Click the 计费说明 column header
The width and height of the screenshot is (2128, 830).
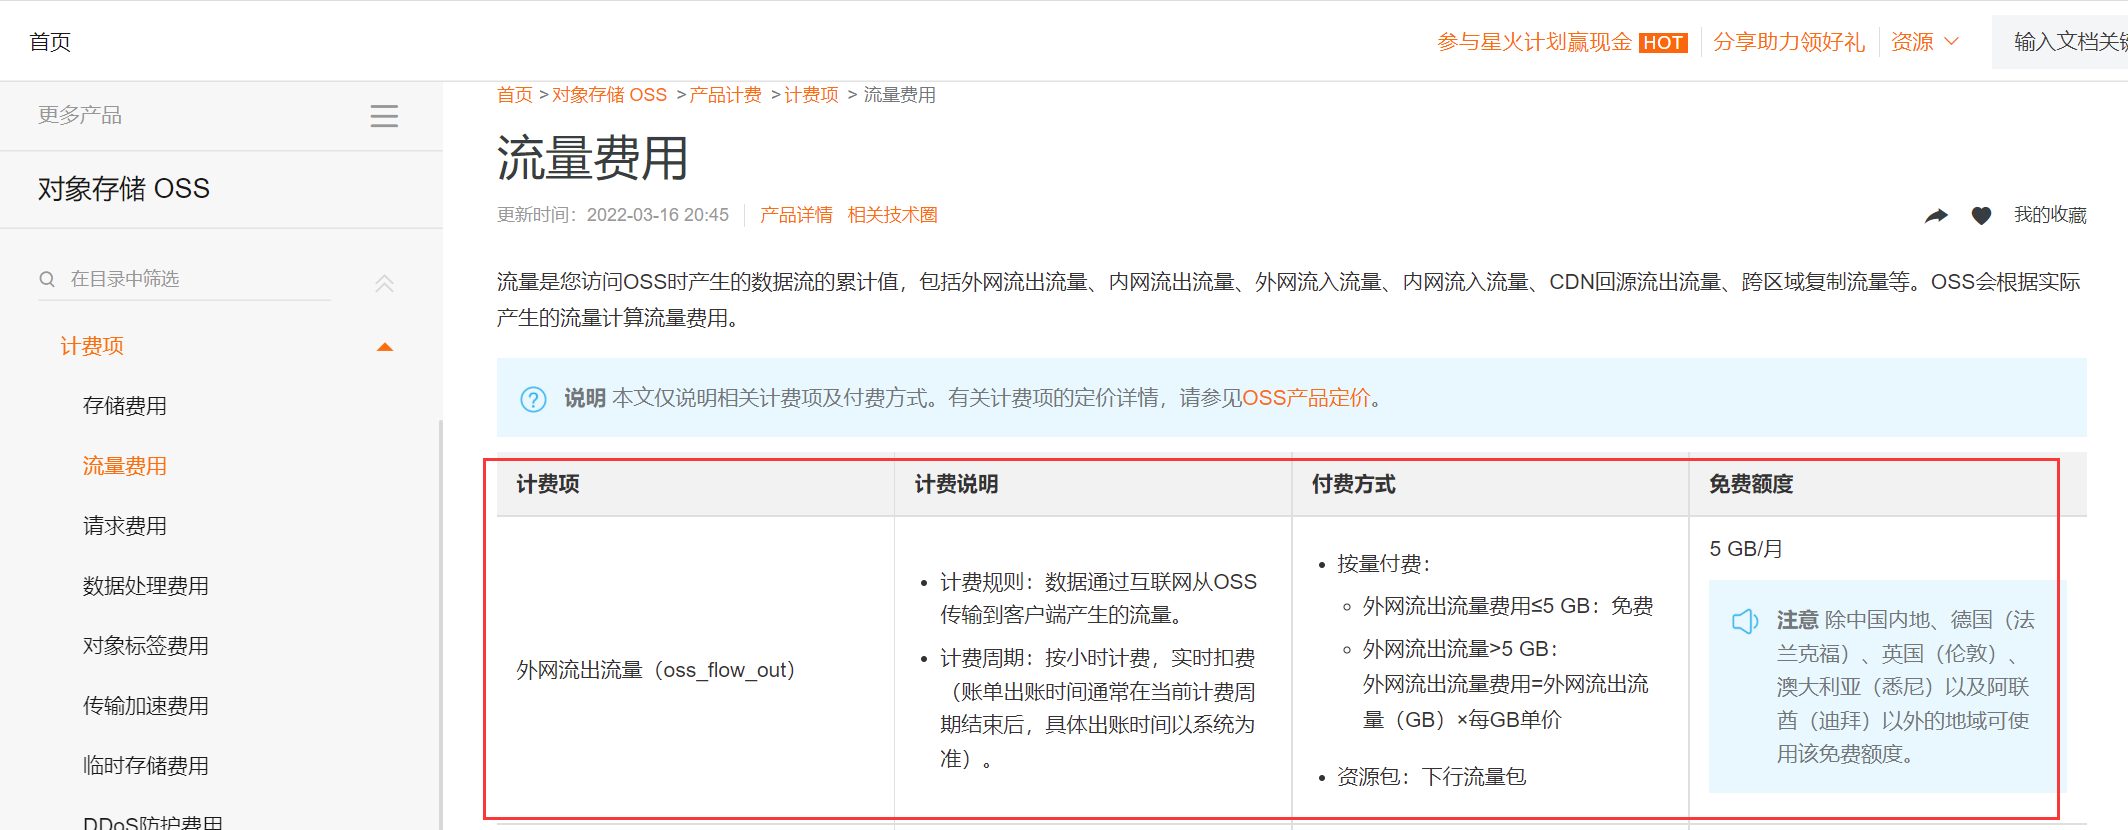click(957, 485)
